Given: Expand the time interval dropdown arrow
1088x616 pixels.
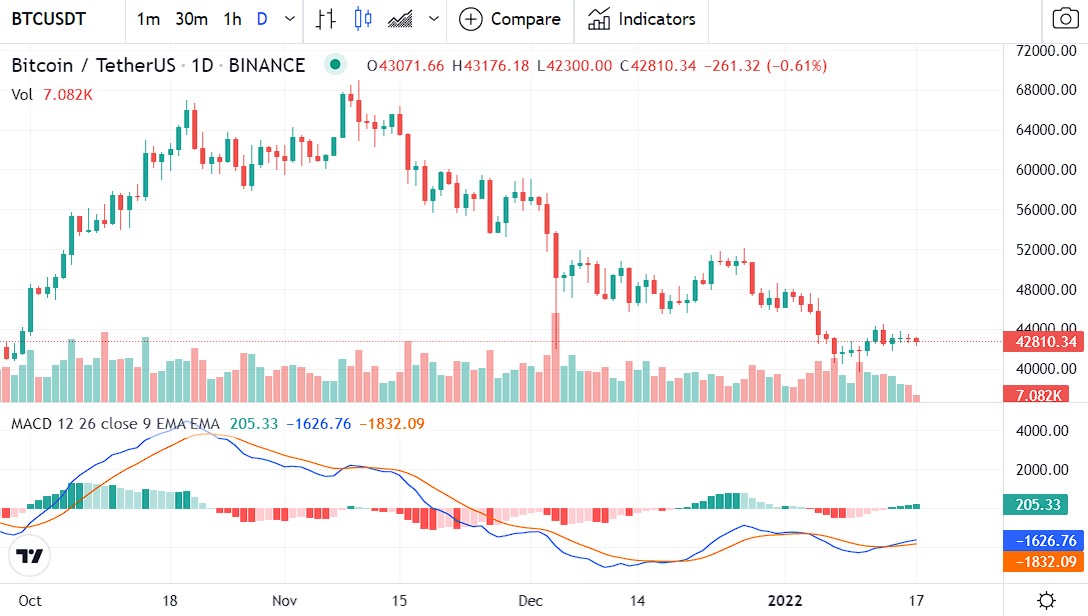Looking at the screenshot, I should pyautogui.click(x=290, y=19).
